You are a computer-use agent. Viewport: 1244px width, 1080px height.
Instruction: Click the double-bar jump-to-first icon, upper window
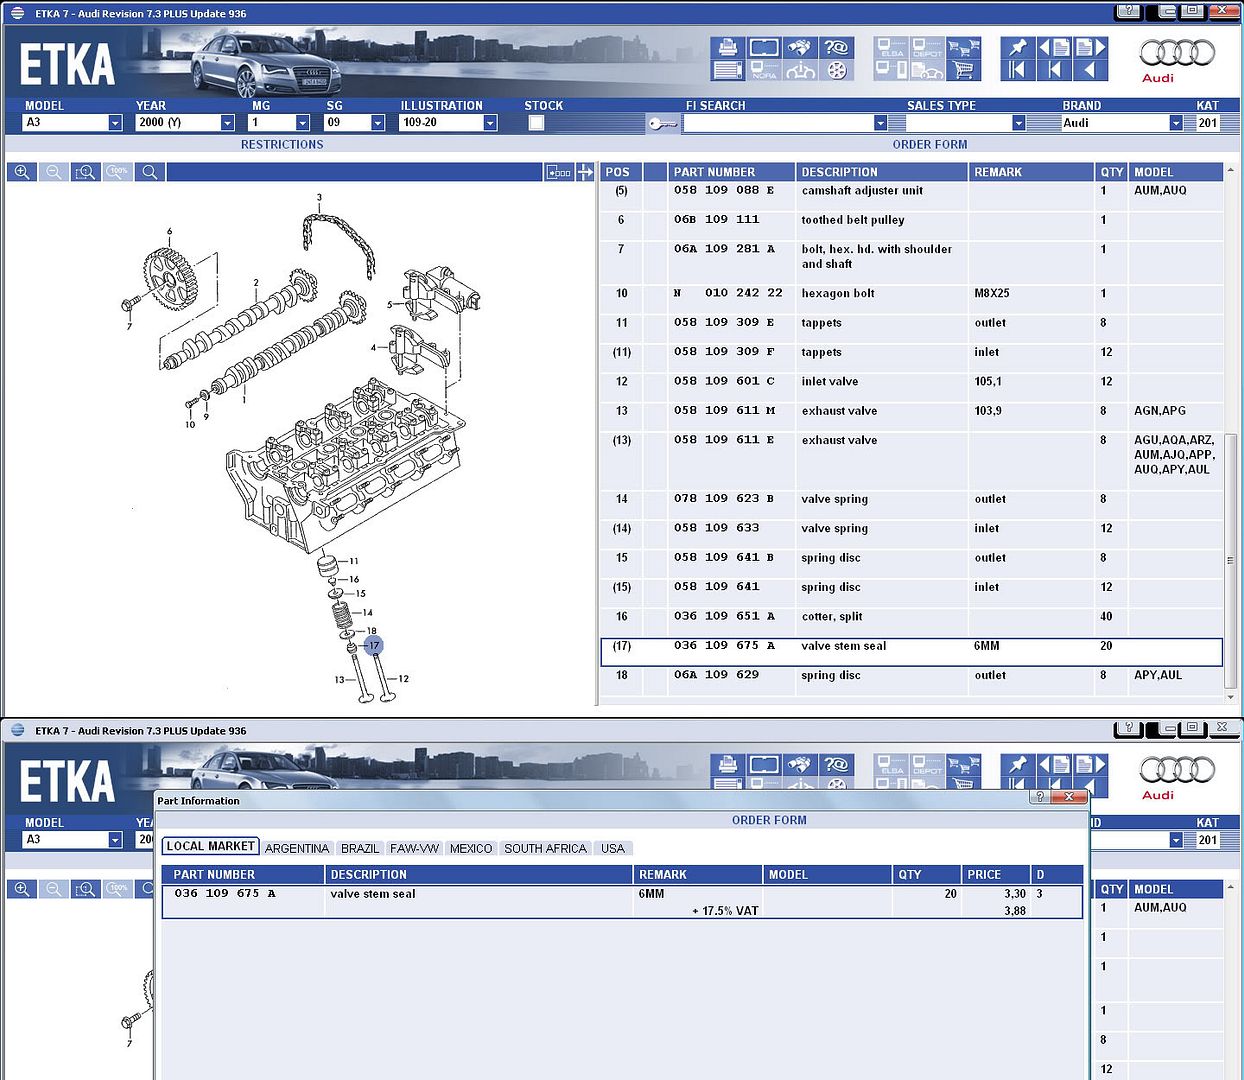1017,70
